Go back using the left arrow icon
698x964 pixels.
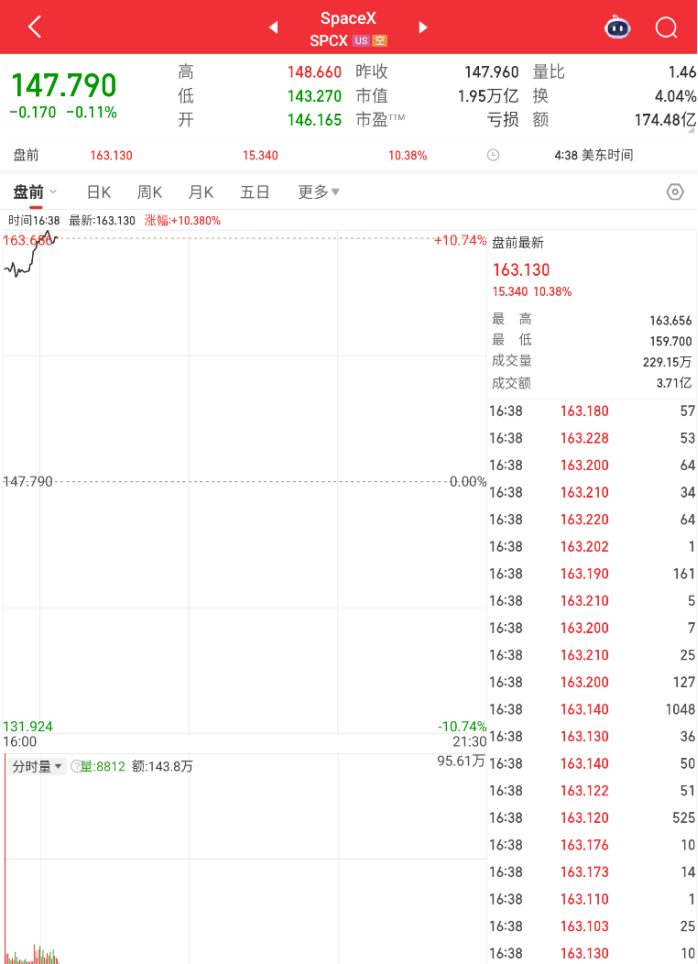[35, 26]
